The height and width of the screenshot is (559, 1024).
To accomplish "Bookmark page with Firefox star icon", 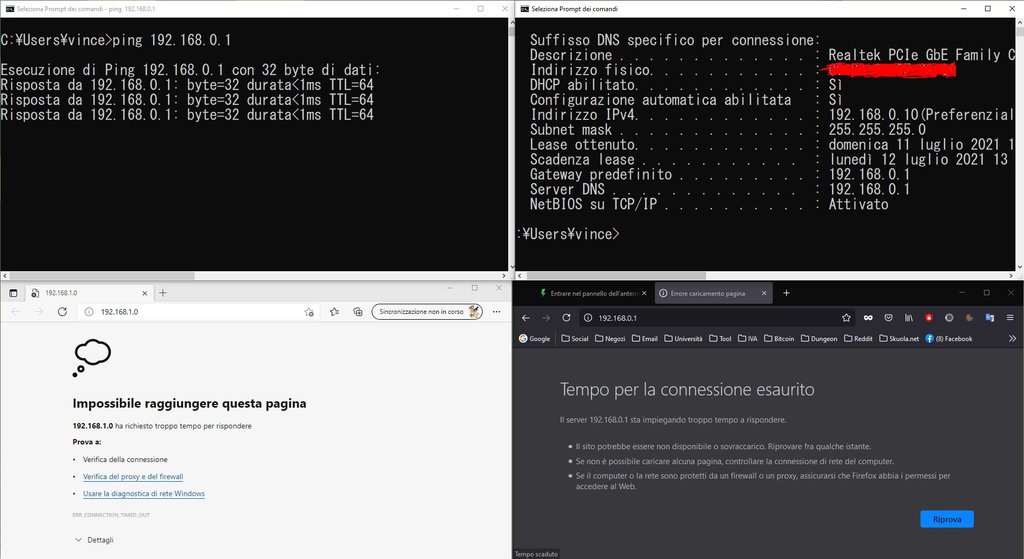I will 846,318.
